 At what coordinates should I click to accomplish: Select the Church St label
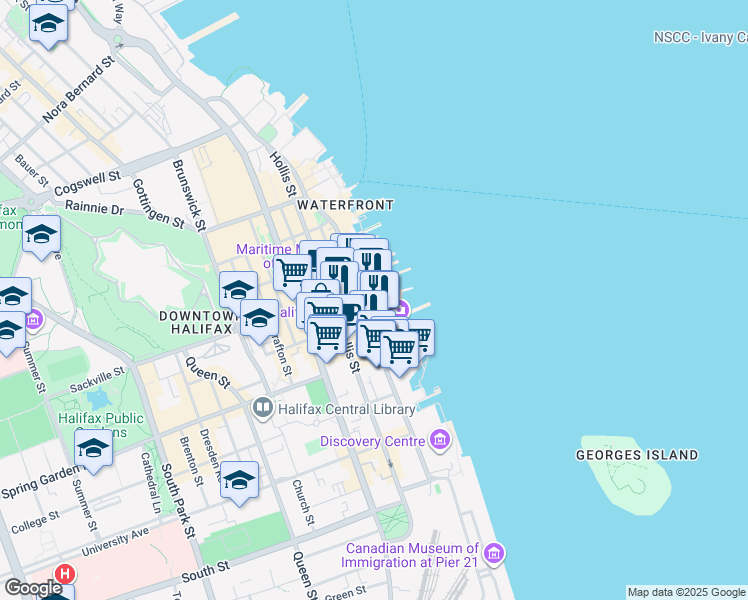[x=304, y=503]
